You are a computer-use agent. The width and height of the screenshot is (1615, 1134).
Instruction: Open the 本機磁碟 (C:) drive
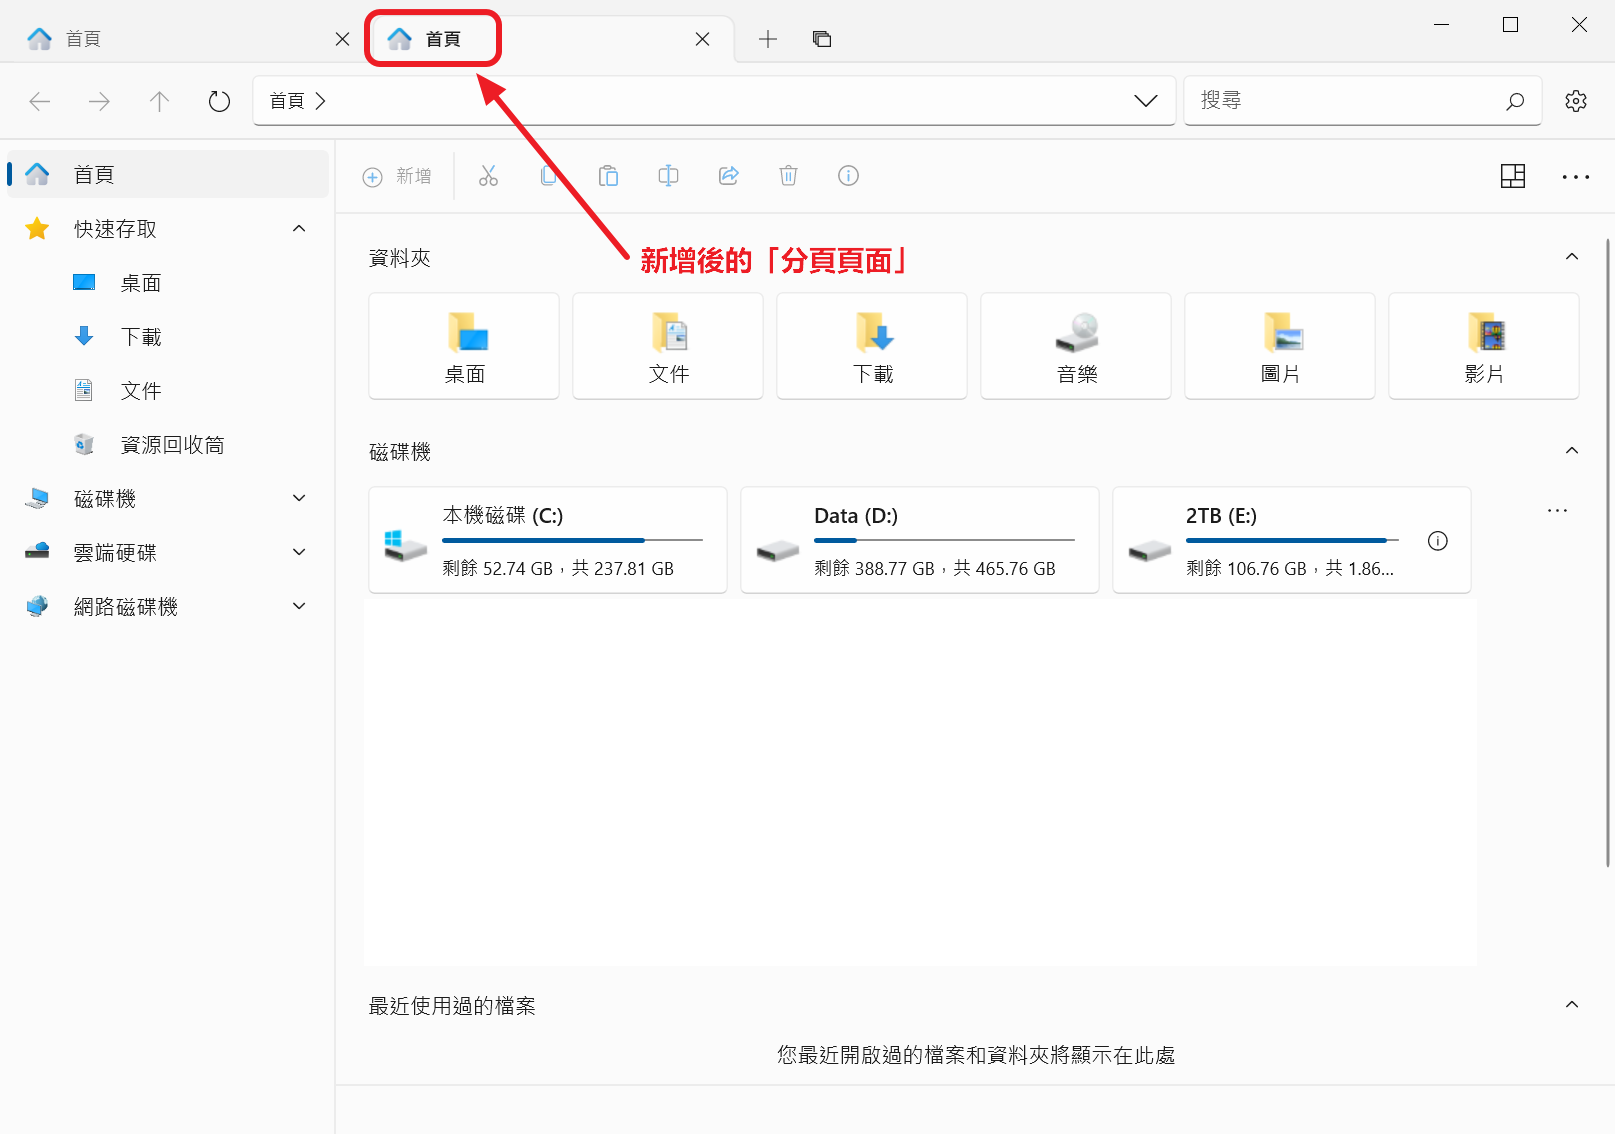coord(548,540)
